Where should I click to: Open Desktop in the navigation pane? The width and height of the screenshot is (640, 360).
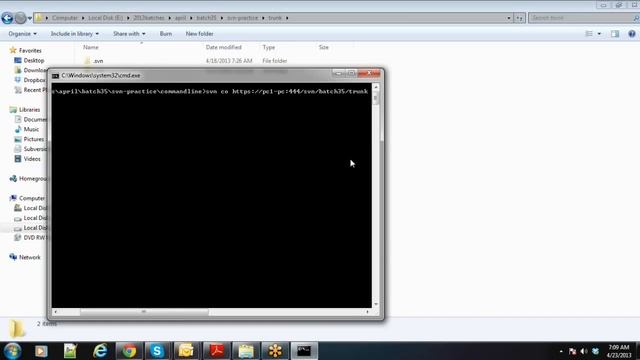[x=33, y=60]
